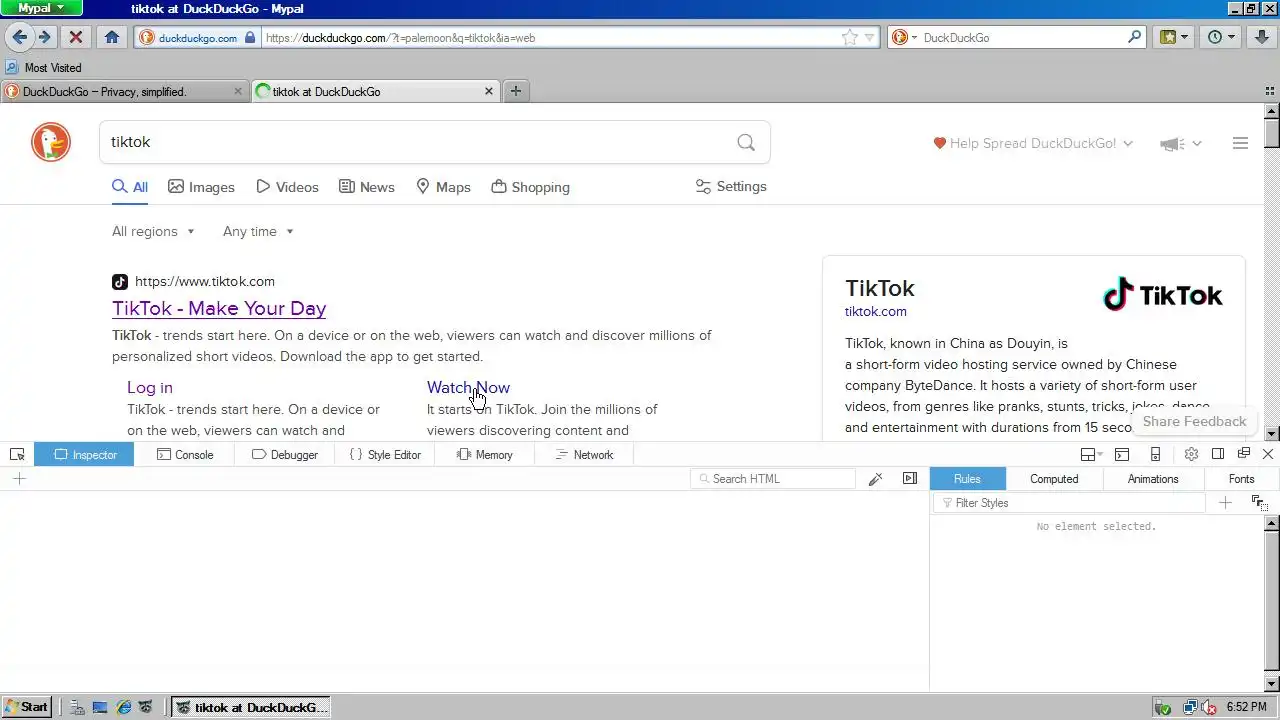Open the Style Editor tab

(x=385, y=454)
